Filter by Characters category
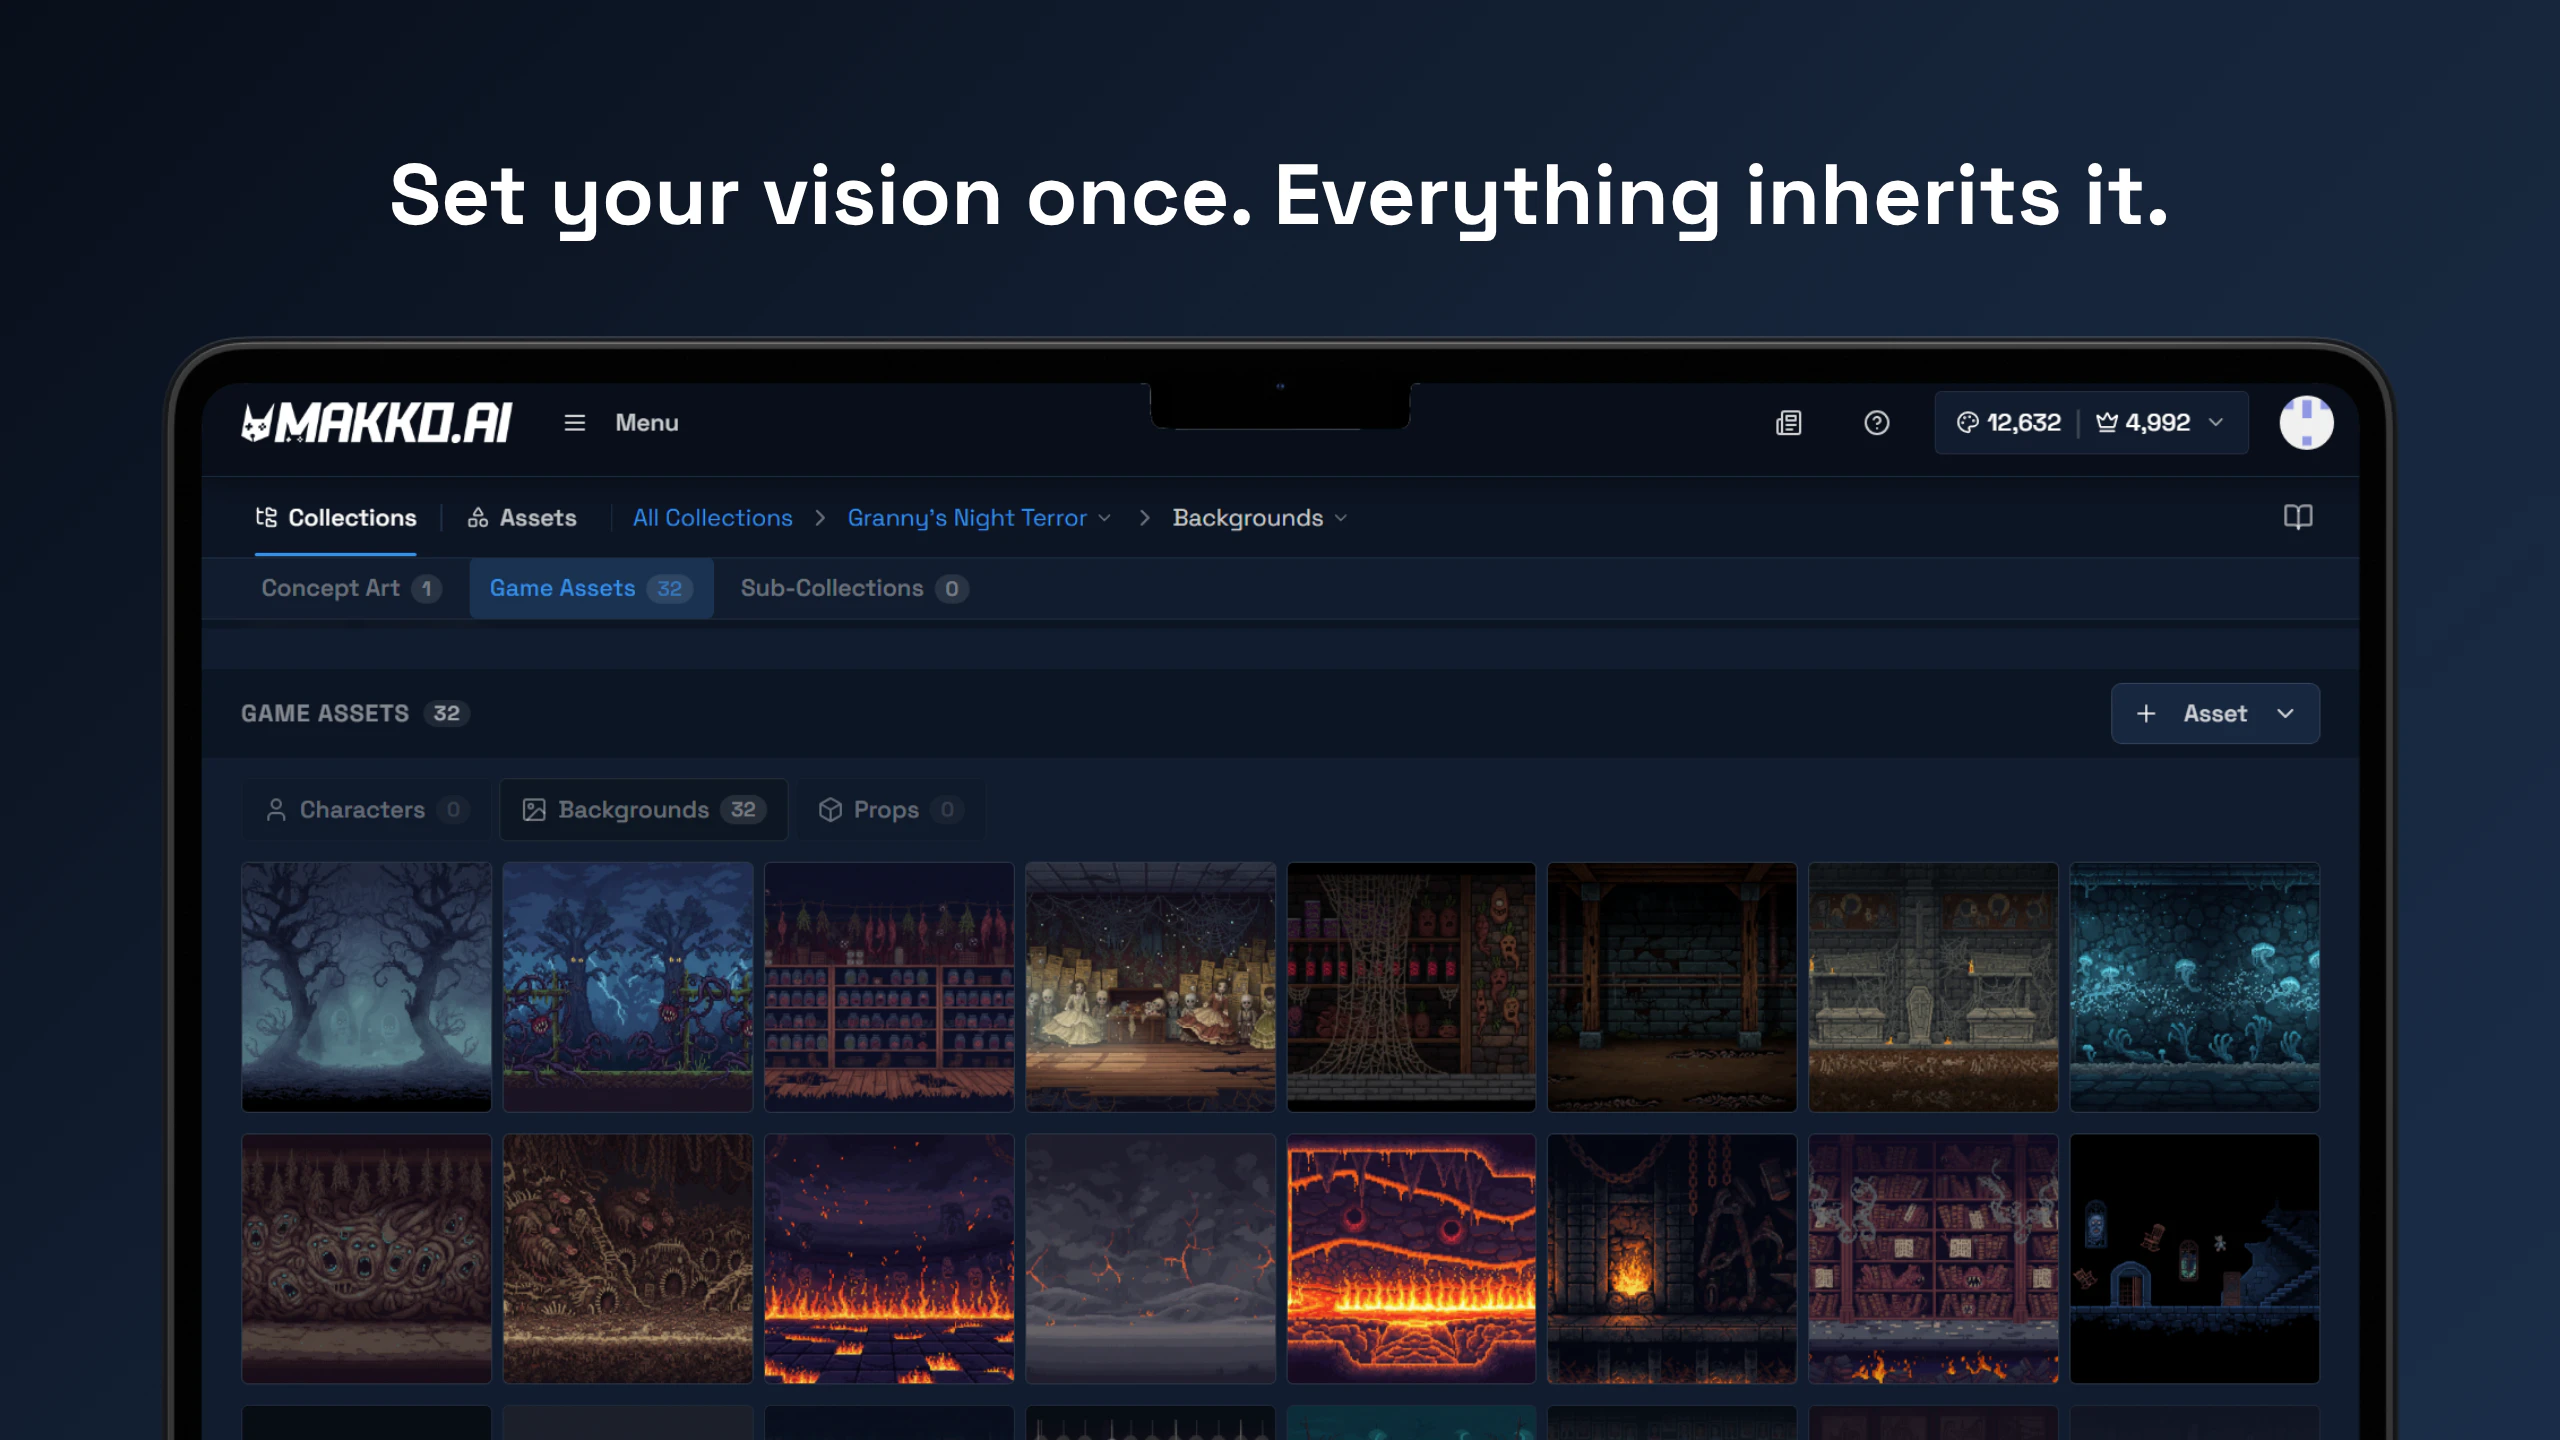This screenshot has height=1440, width=2560. coord(364,809)
